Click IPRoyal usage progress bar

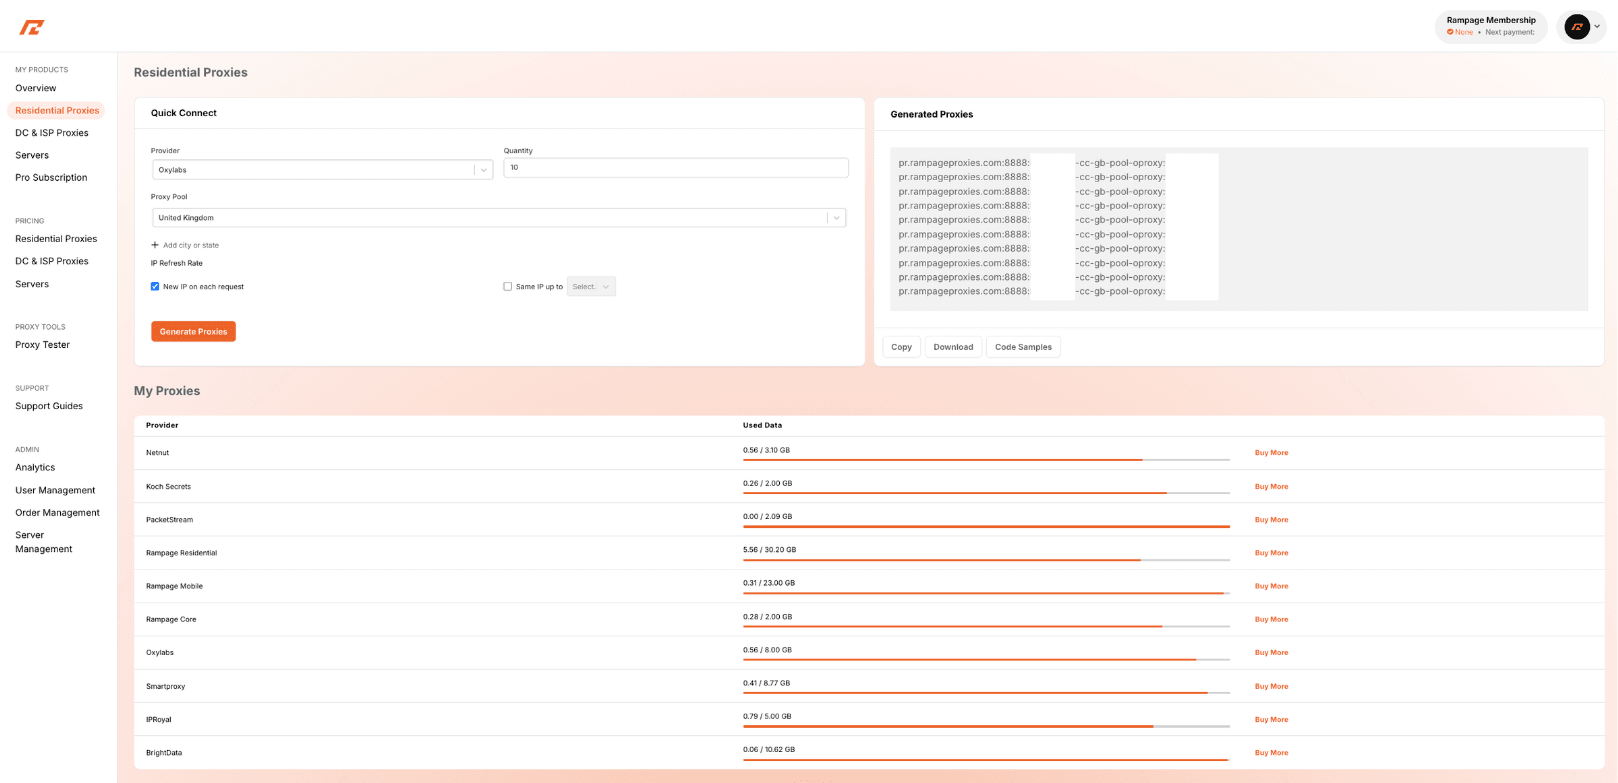pos(986,726)
